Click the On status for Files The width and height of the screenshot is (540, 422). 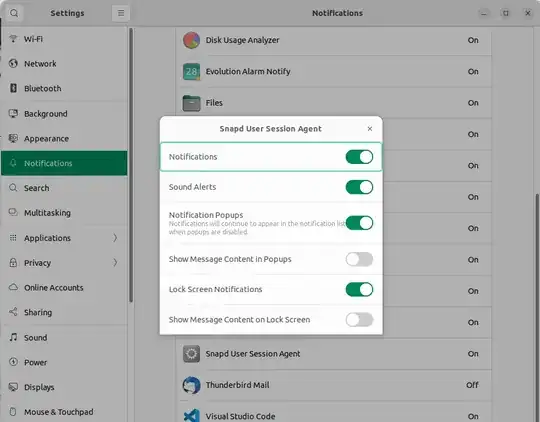pos(473,103)
